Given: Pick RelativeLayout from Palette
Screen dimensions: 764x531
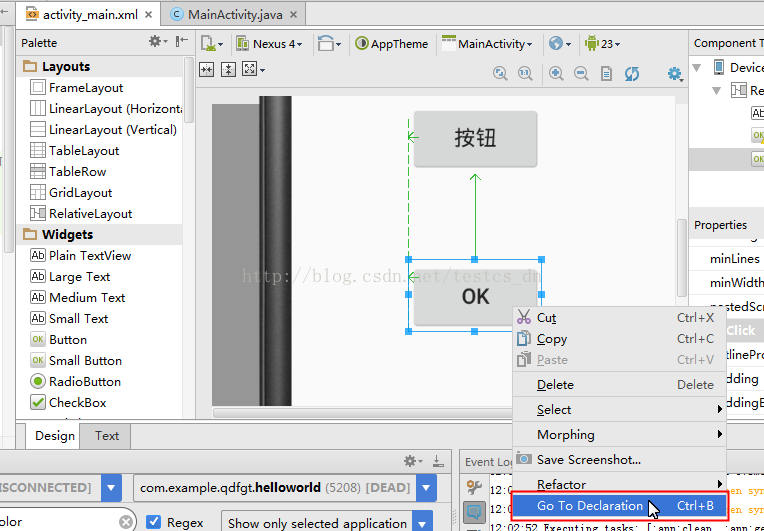Looking at the screenshot, I should 81,213.
